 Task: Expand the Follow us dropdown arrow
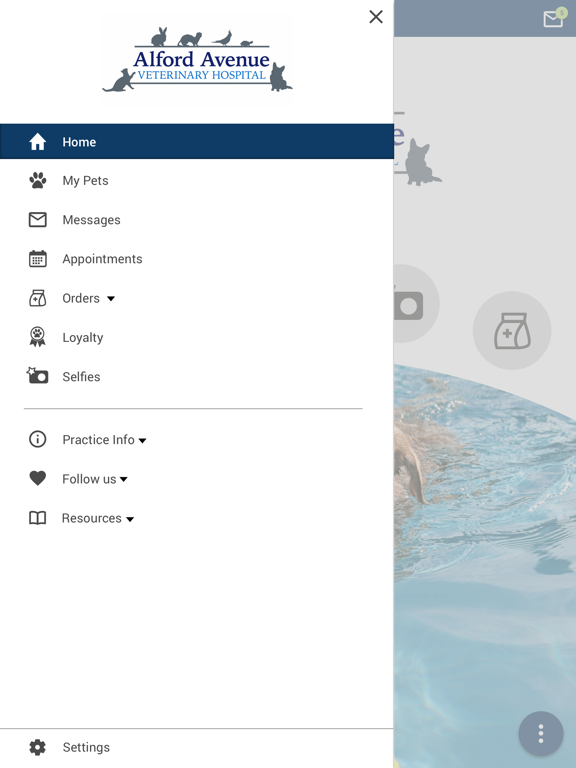[x=124, y=480]
